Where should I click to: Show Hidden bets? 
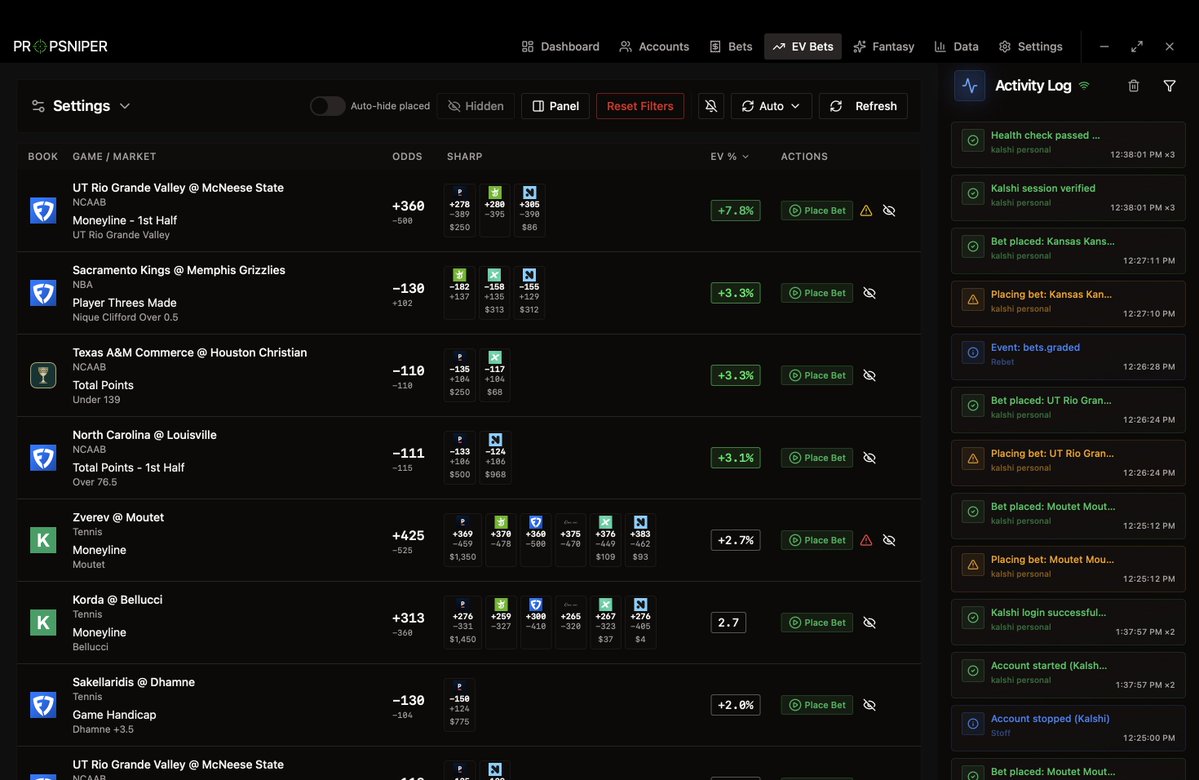pyautogui.click(x=476, y=106)
